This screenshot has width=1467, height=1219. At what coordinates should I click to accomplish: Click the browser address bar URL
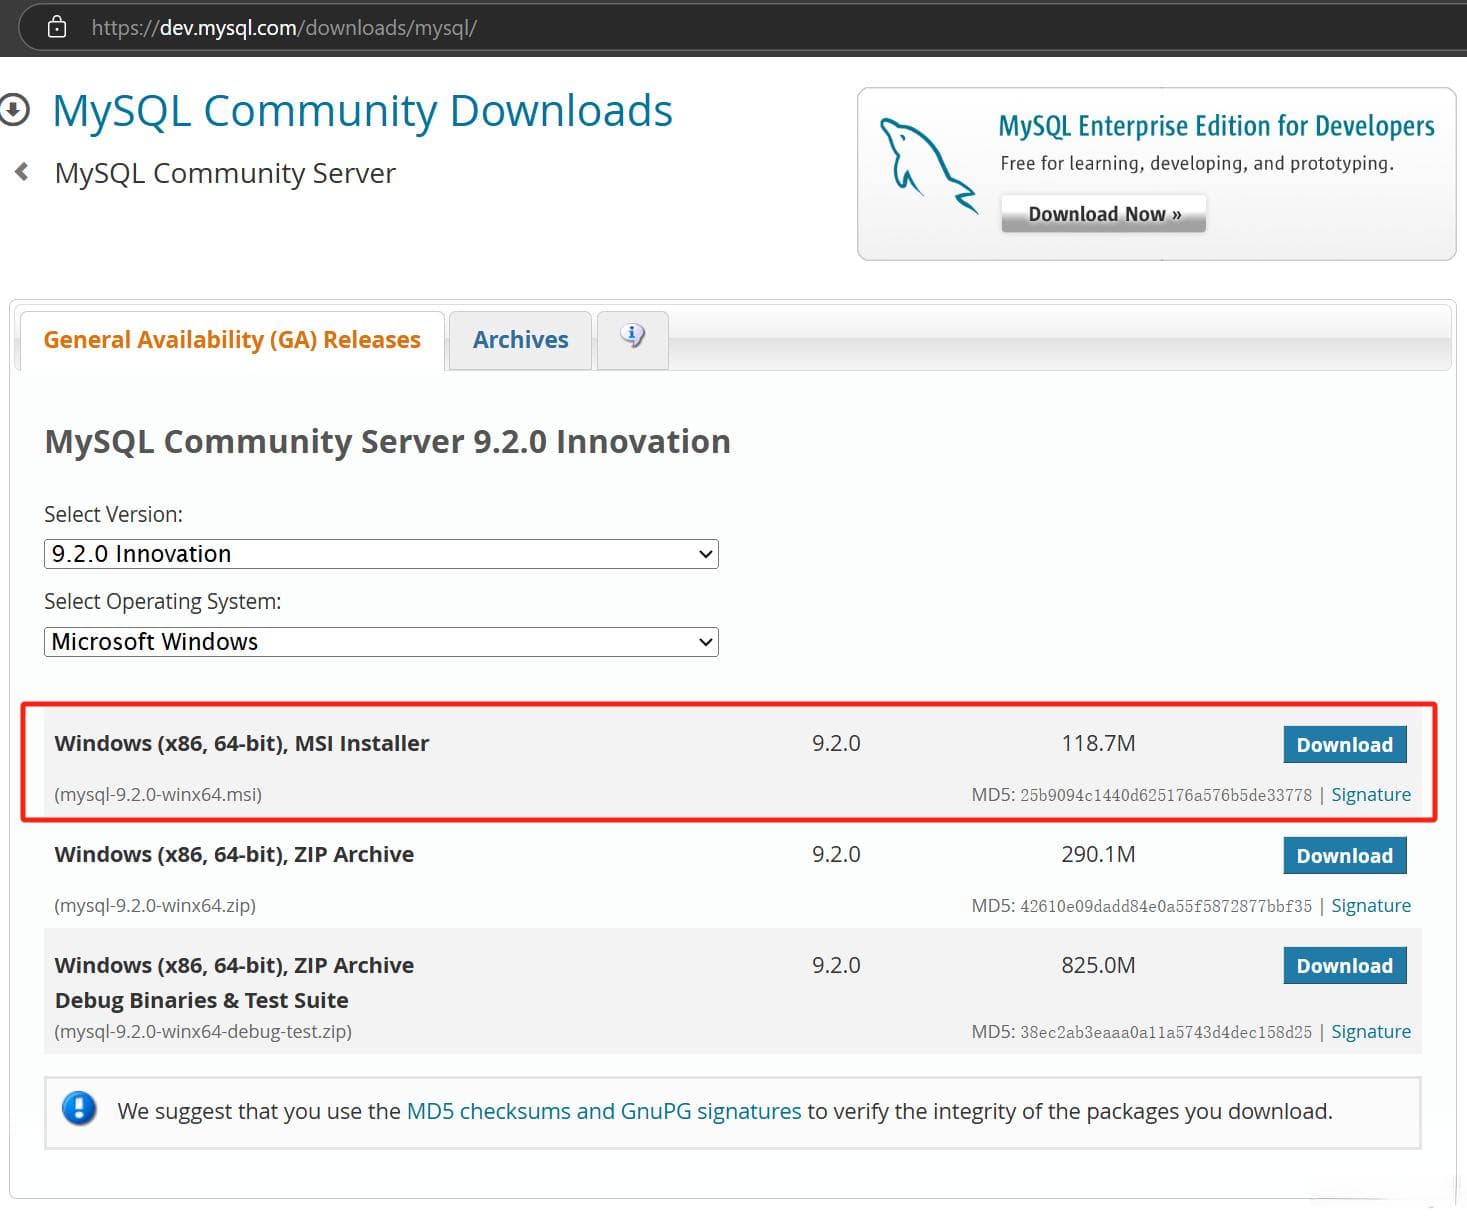(x=284, y=28)
